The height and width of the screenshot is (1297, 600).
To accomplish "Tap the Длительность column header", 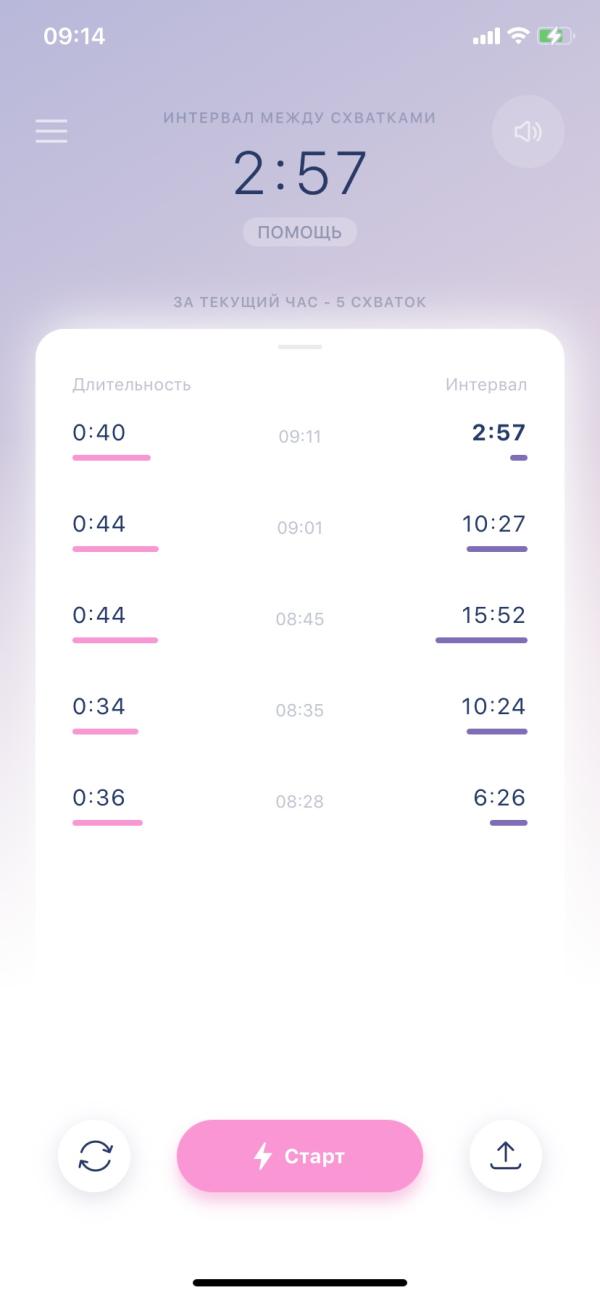I will tap(131, 385).
